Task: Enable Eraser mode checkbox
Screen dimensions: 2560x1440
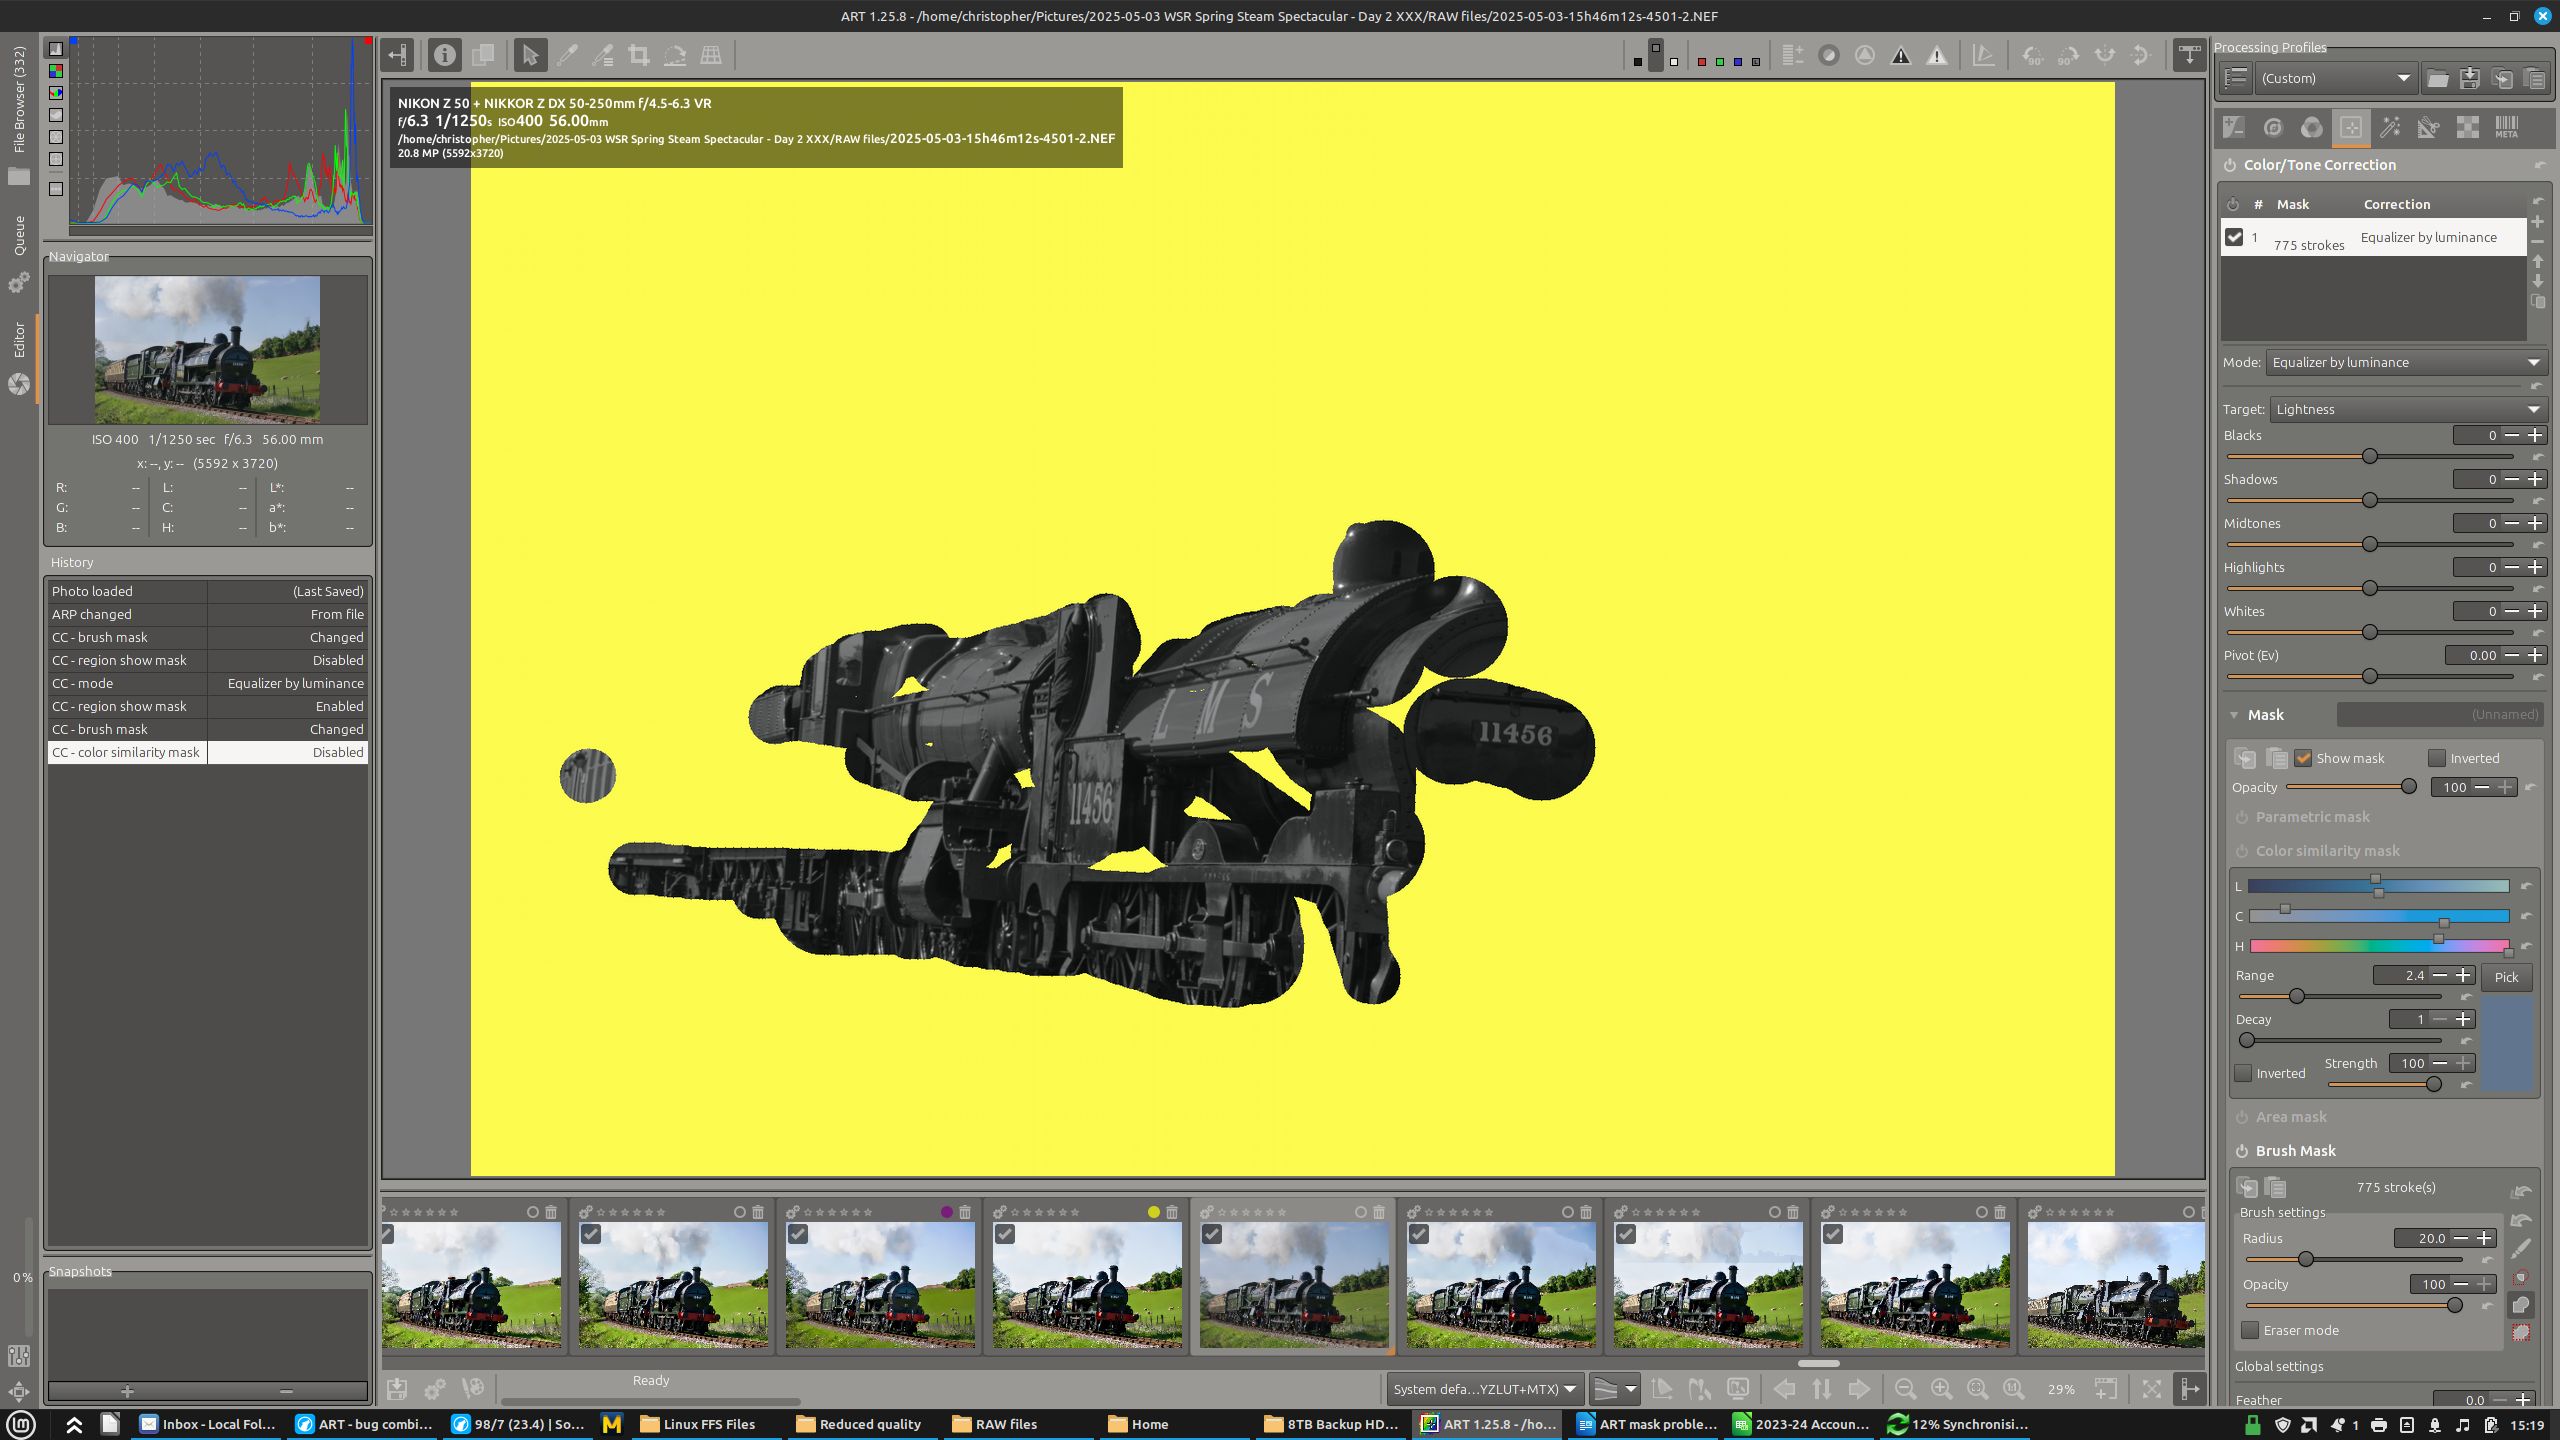Action: tap(2250, 1330)
